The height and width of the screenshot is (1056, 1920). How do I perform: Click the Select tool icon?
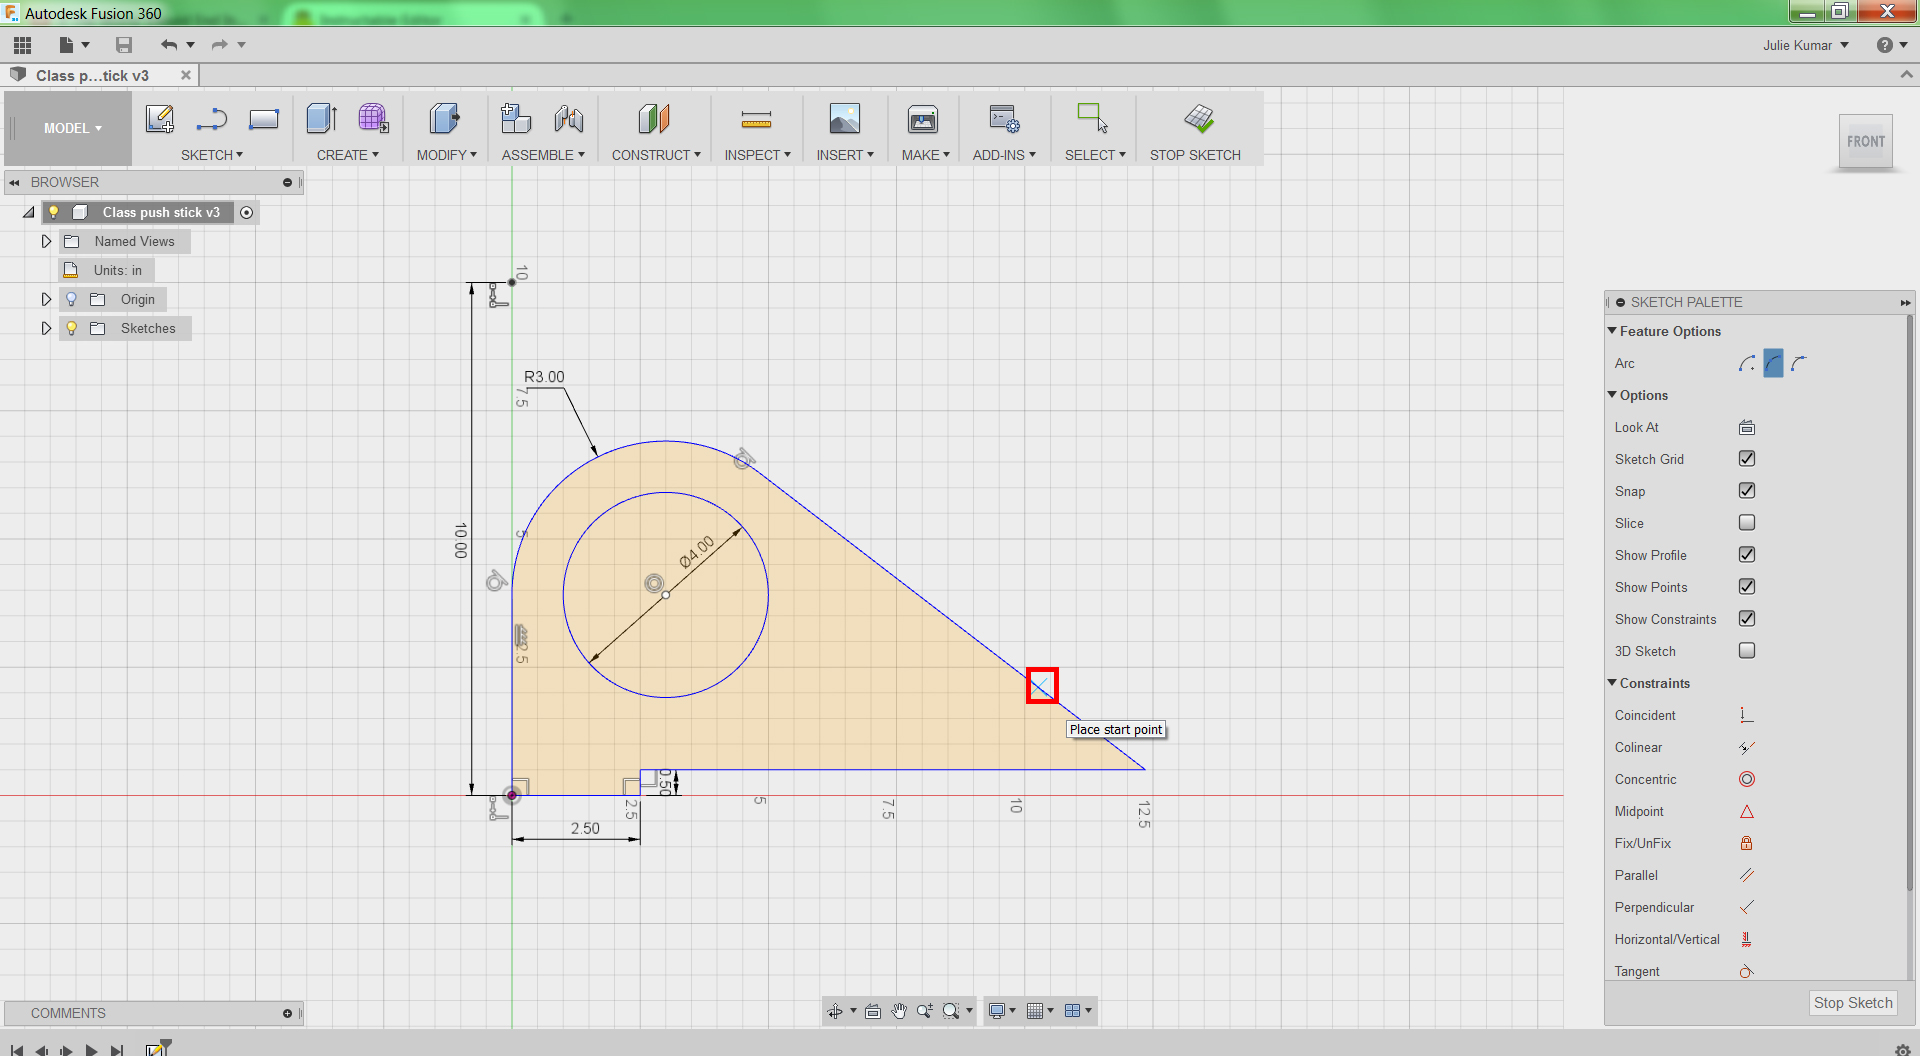point(1092,119)
